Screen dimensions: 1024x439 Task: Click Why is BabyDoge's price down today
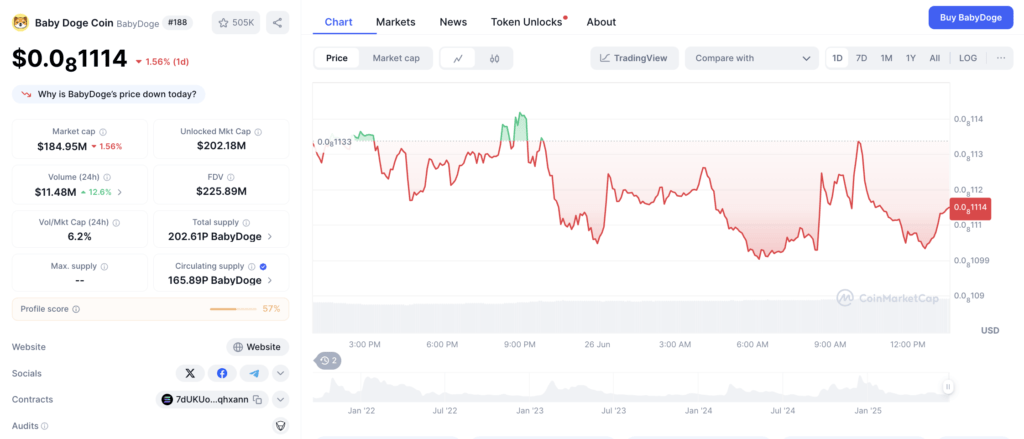pos(108,94)
